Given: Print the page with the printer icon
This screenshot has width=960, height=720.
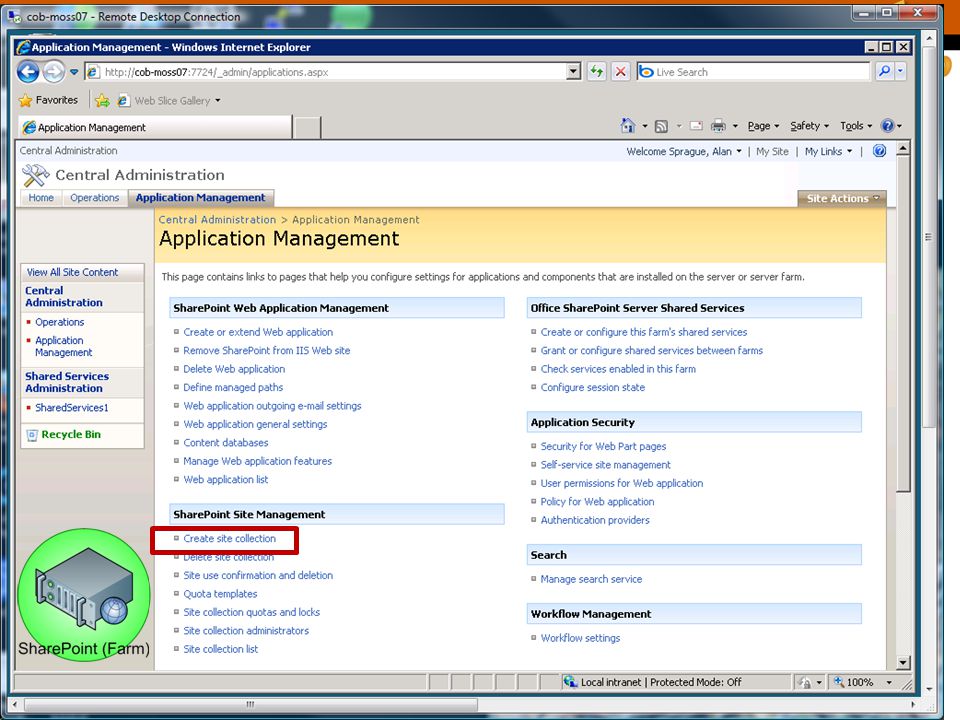Looking at the screenshot, I should 718,126.
